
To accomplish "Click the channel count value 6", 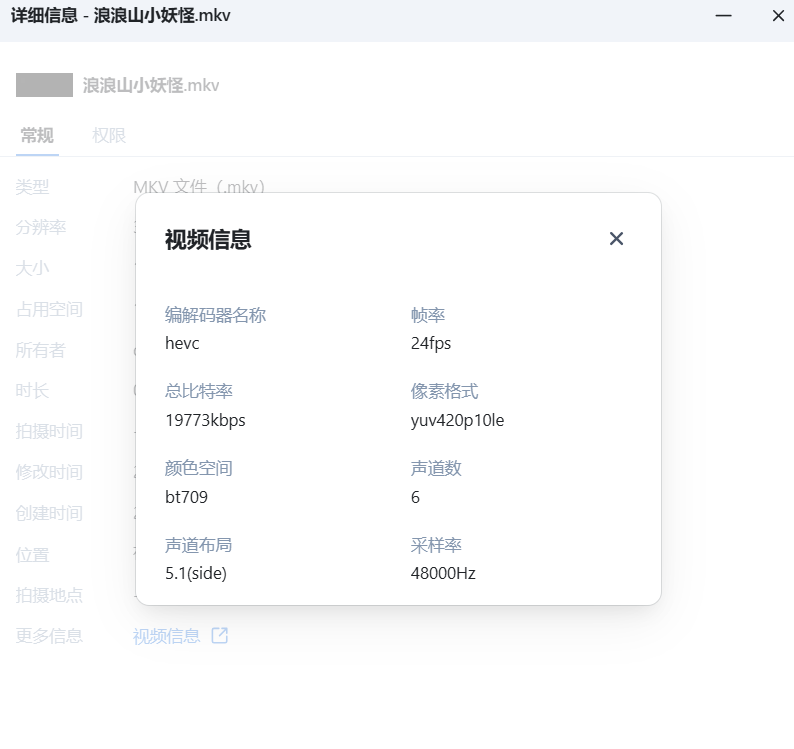I will 415,497.
